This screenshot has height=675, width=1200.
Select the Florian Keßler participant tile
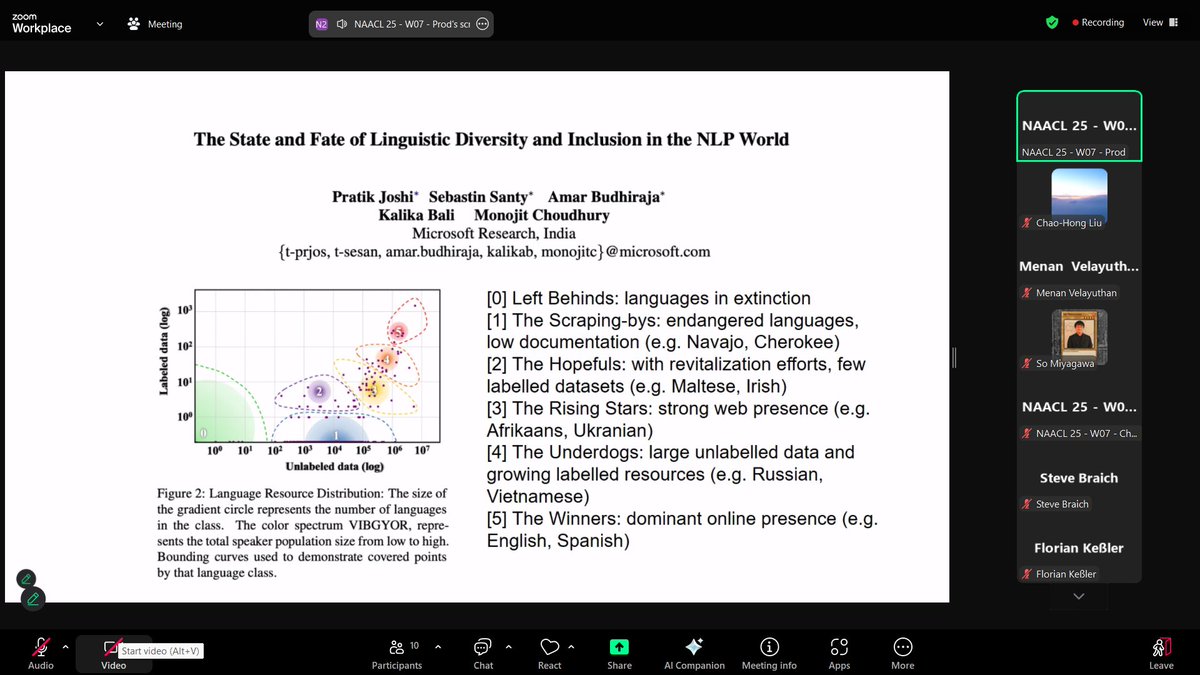[x=1079, y=548]
